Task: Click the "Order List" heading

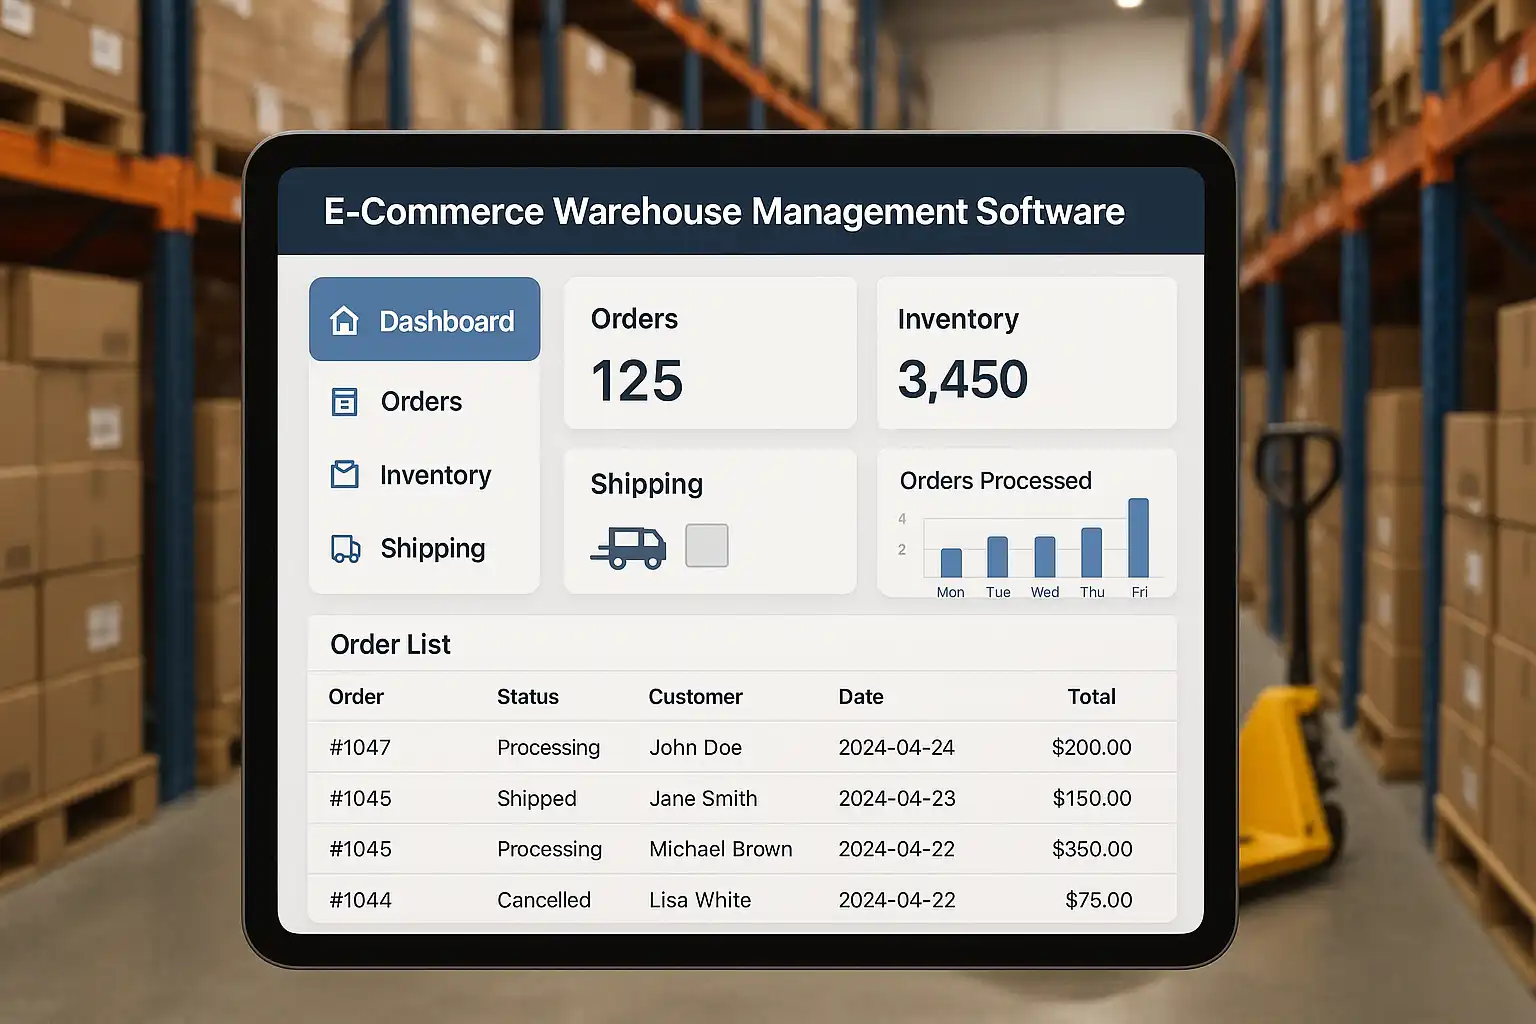Action: [390, 645]
